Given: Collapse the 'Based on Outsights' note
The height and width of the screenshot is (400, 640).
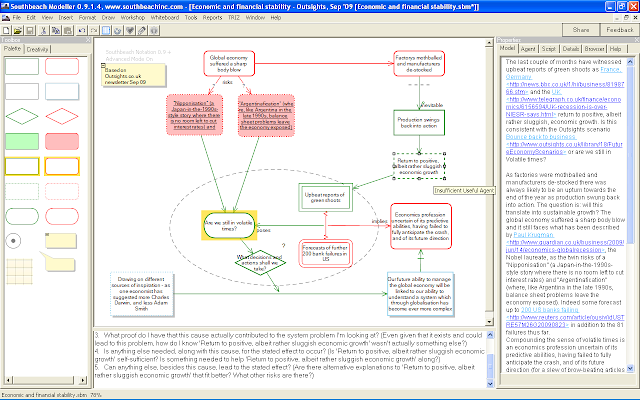Looking at the screenshot, I should click(103, 65).
